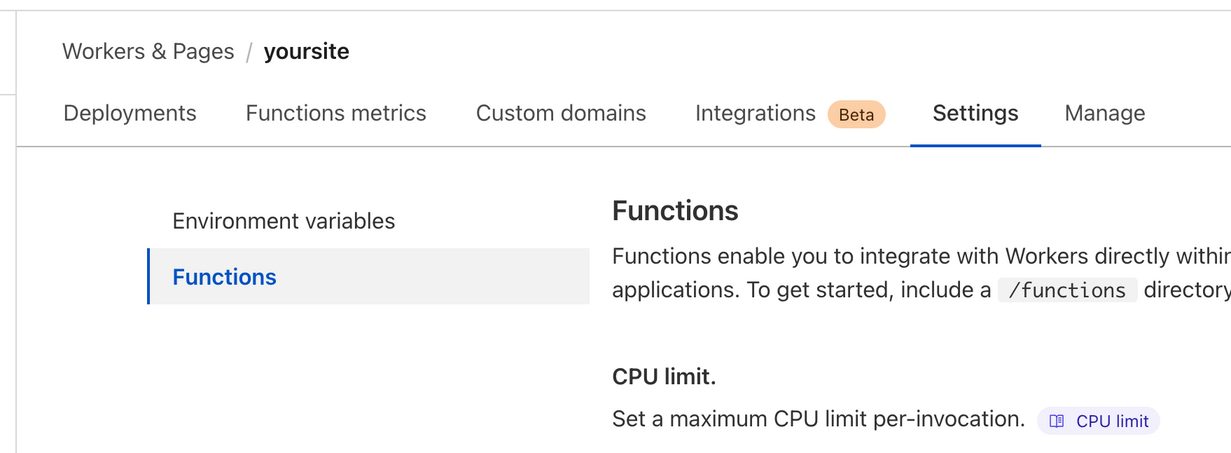Click the Functions section heading
Screen dimensions: 1231x453
675,211
